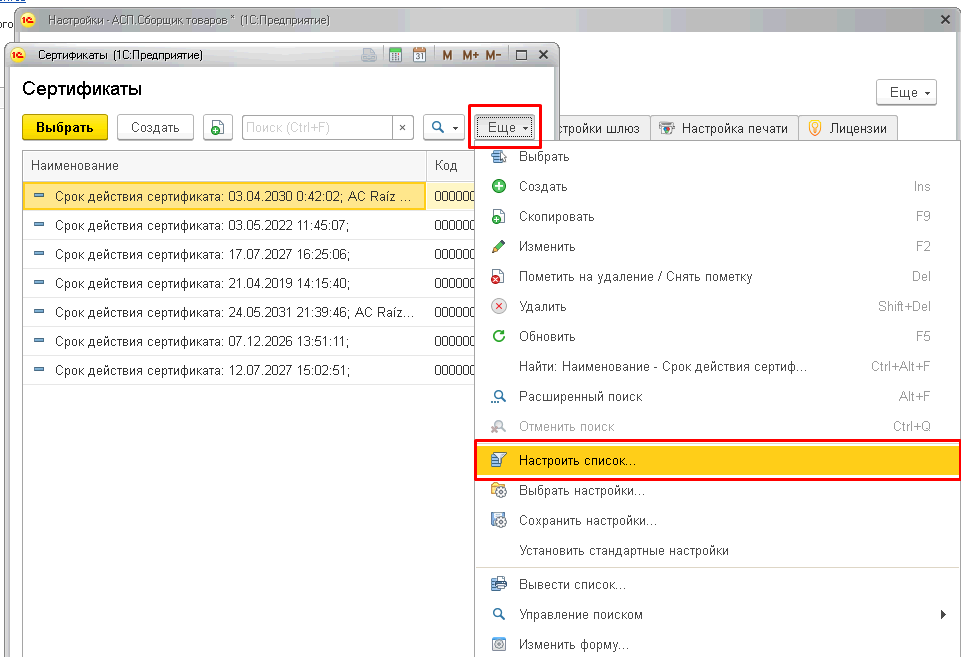Image resolution: width=961 pixels, height=657 pixels.
Task: Choose Изменить форму... menu entry
Action: click(x=717, y=645)
